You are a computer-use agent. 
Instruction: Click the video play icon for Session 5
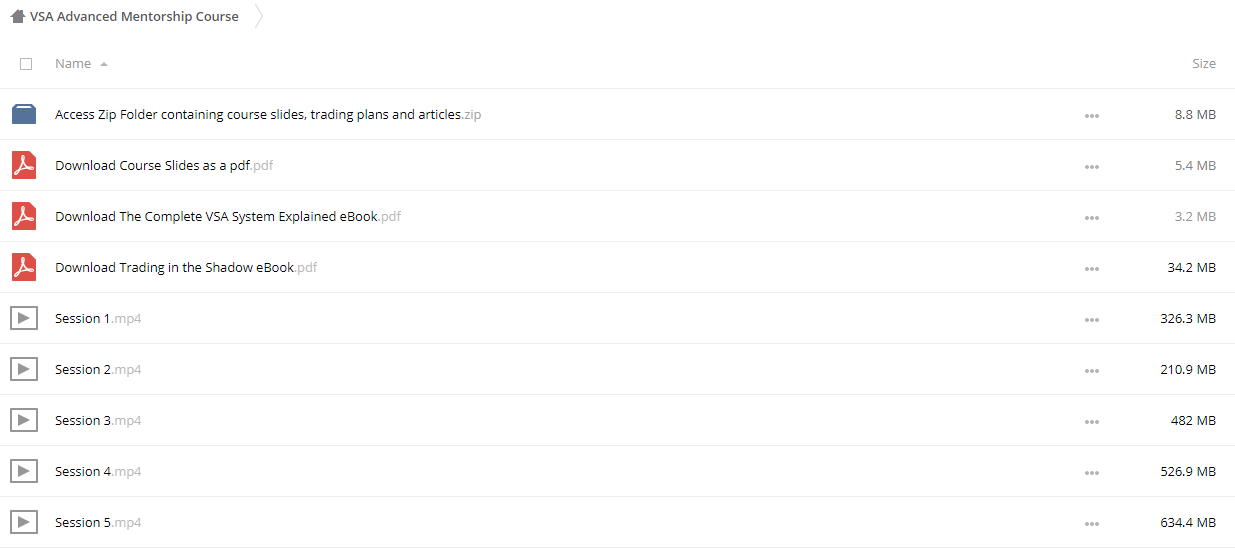(24, 522)
